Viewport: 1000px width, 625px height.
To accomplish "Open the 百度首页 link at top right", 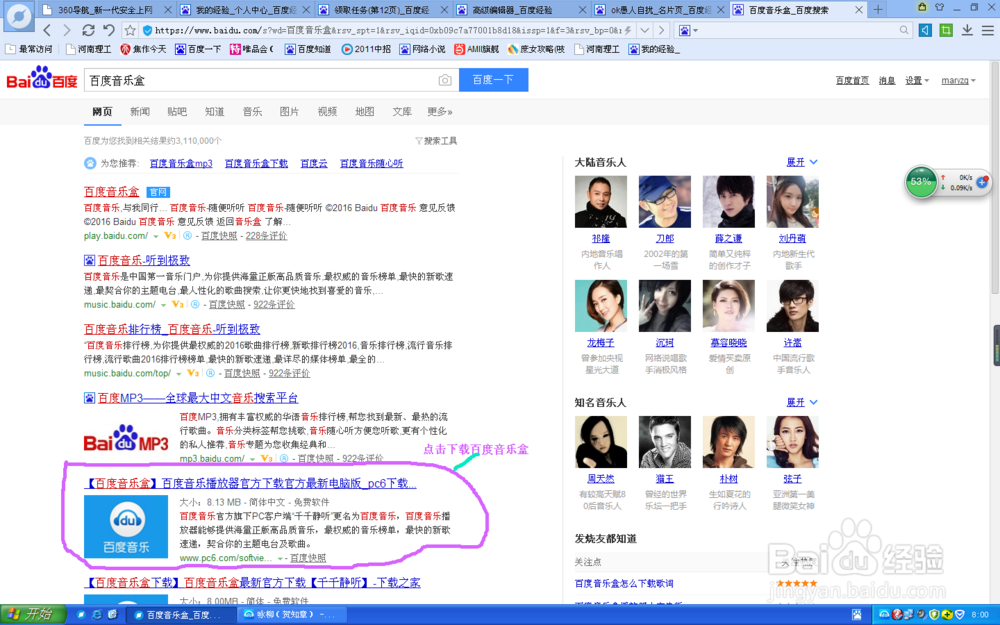I will tap(852, 80).
